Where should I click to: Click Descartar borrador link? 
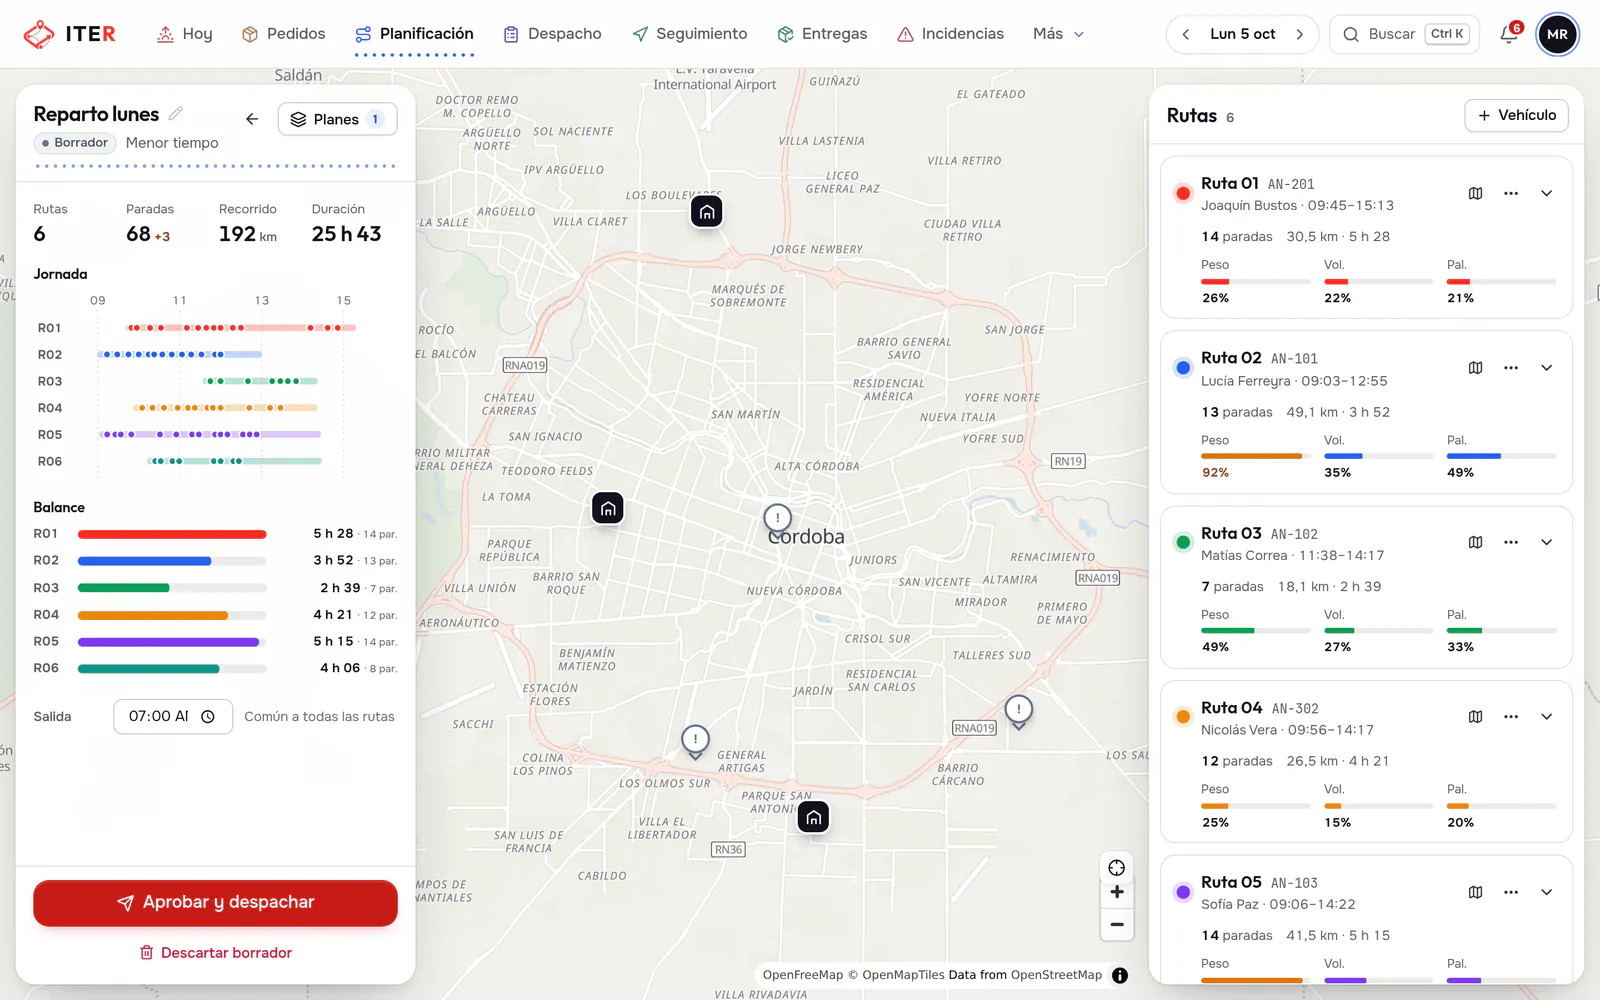[215, 953]
